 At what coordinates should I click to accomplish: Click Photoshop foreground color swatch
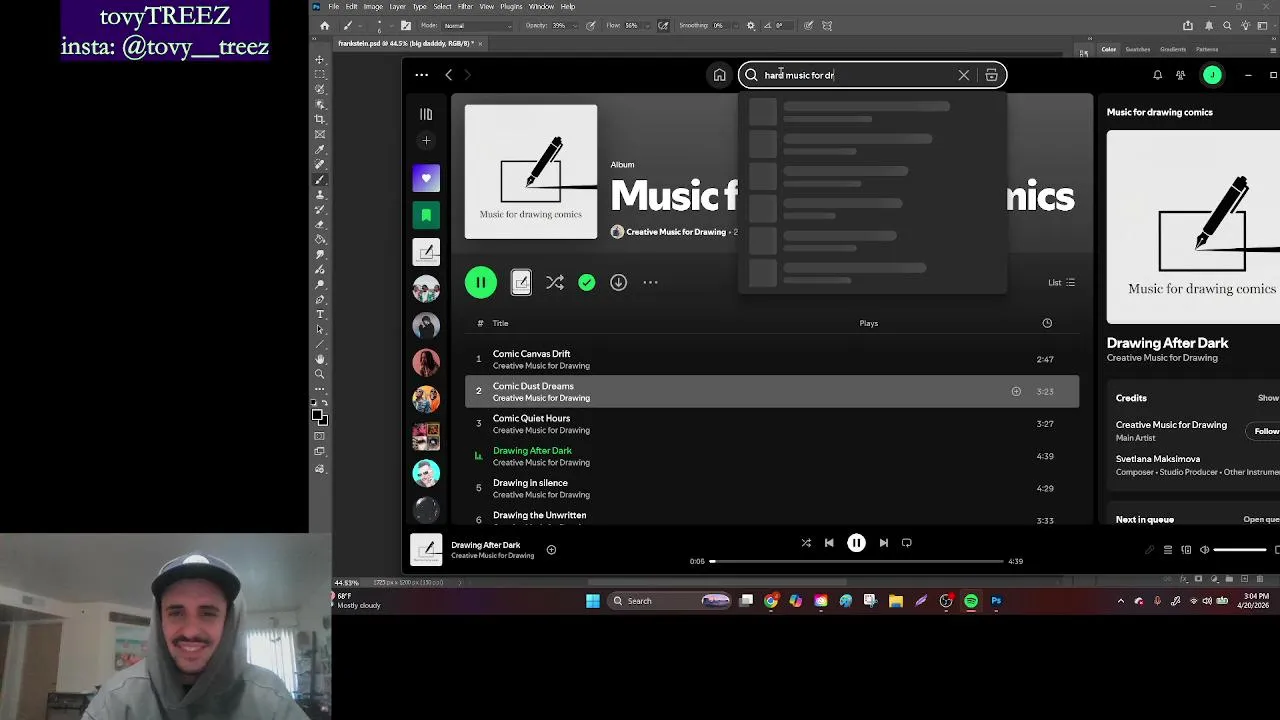tap(317, 415)
